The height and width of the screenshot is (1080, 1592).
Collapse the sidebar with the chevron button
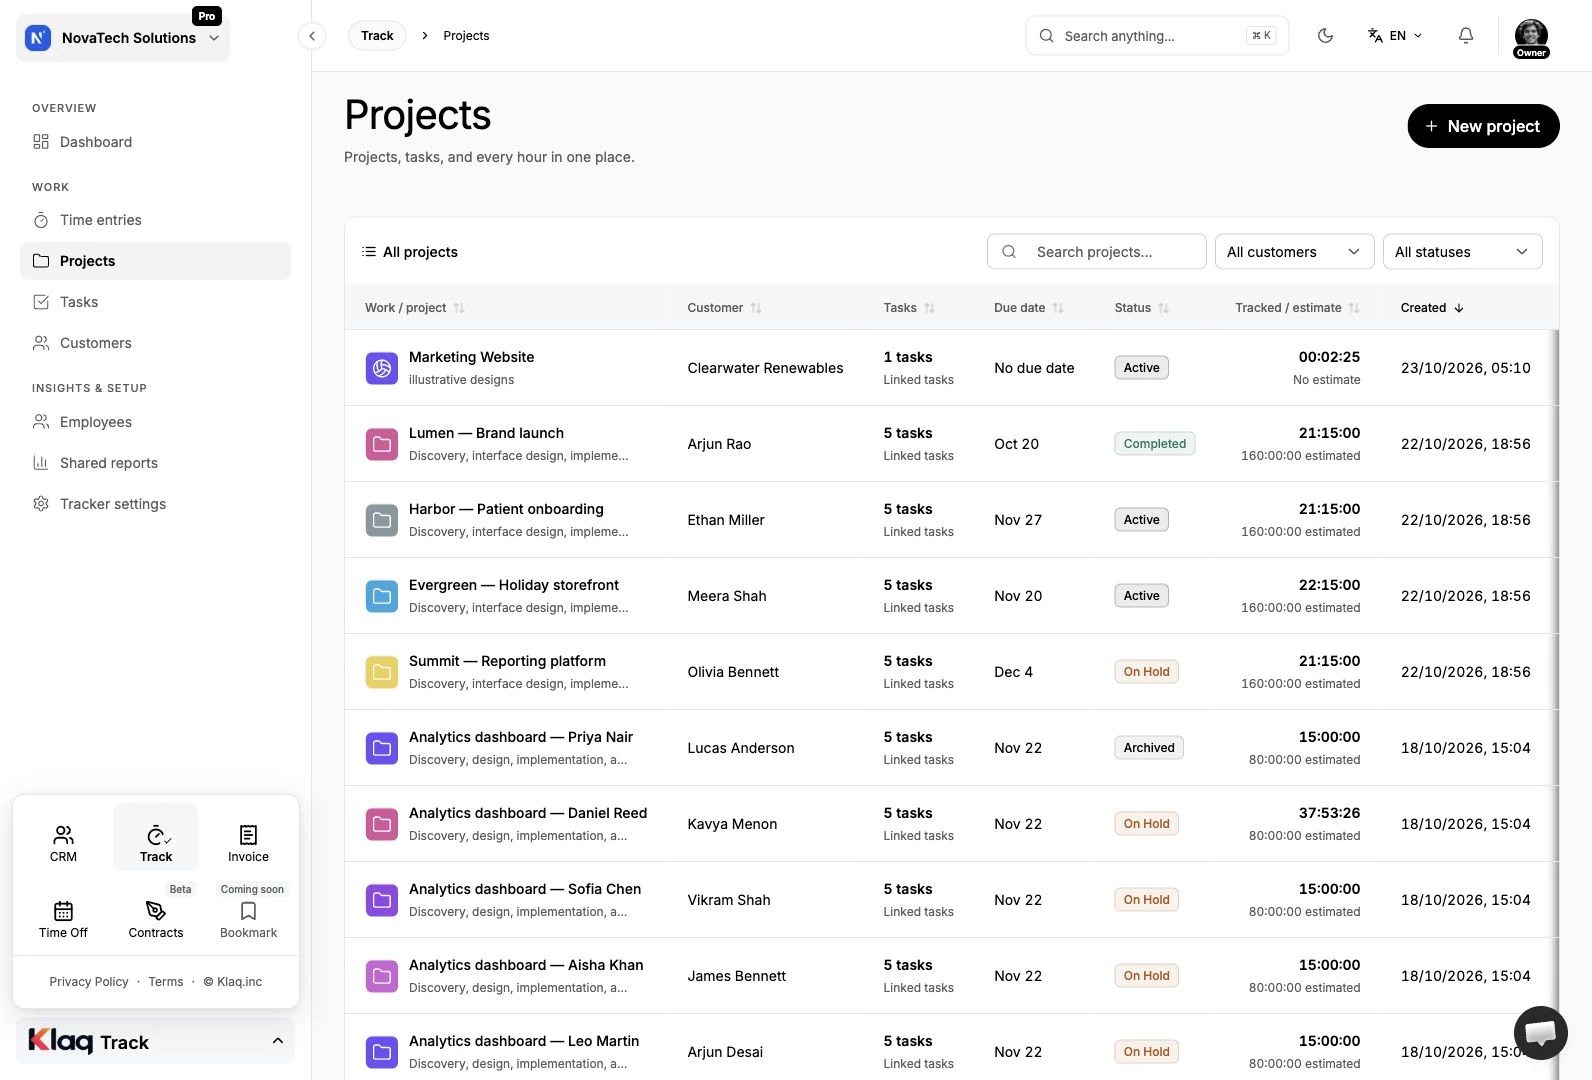pyautogui.click(x=312, y=36)
